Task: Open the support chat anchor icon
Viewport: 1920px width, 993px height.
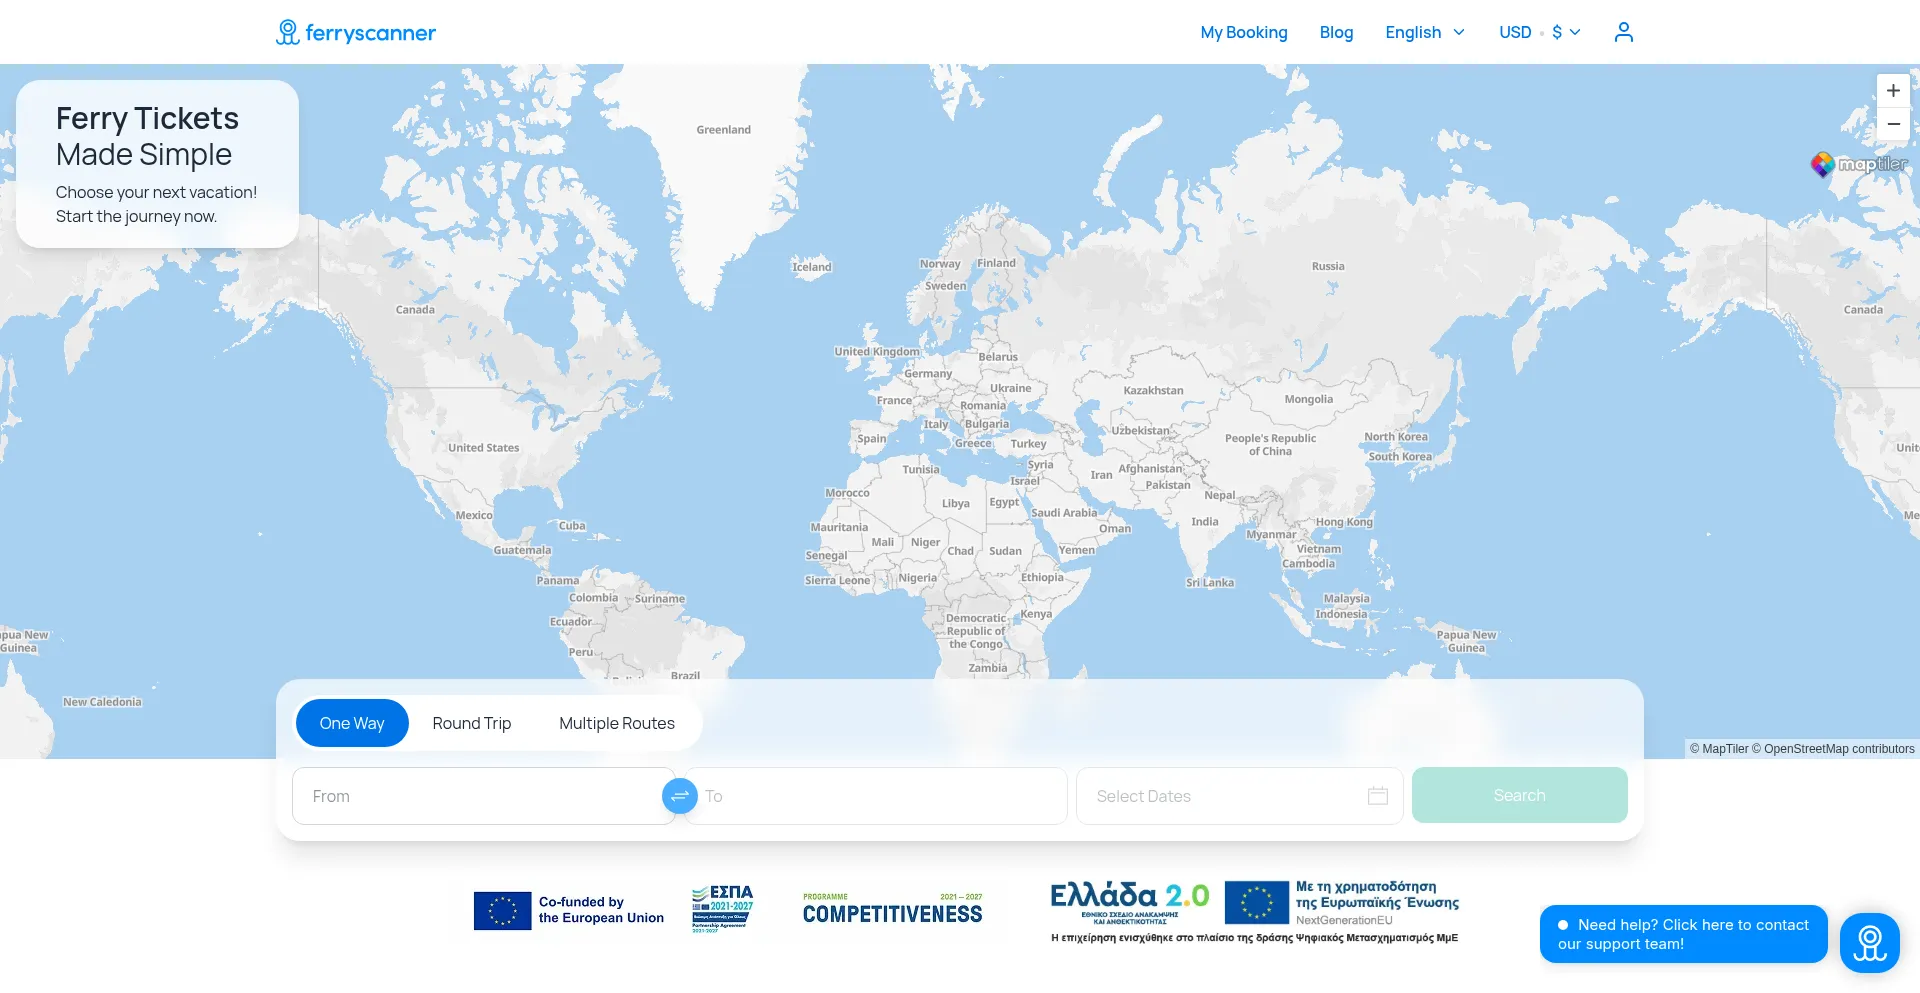Action: 1869,942
